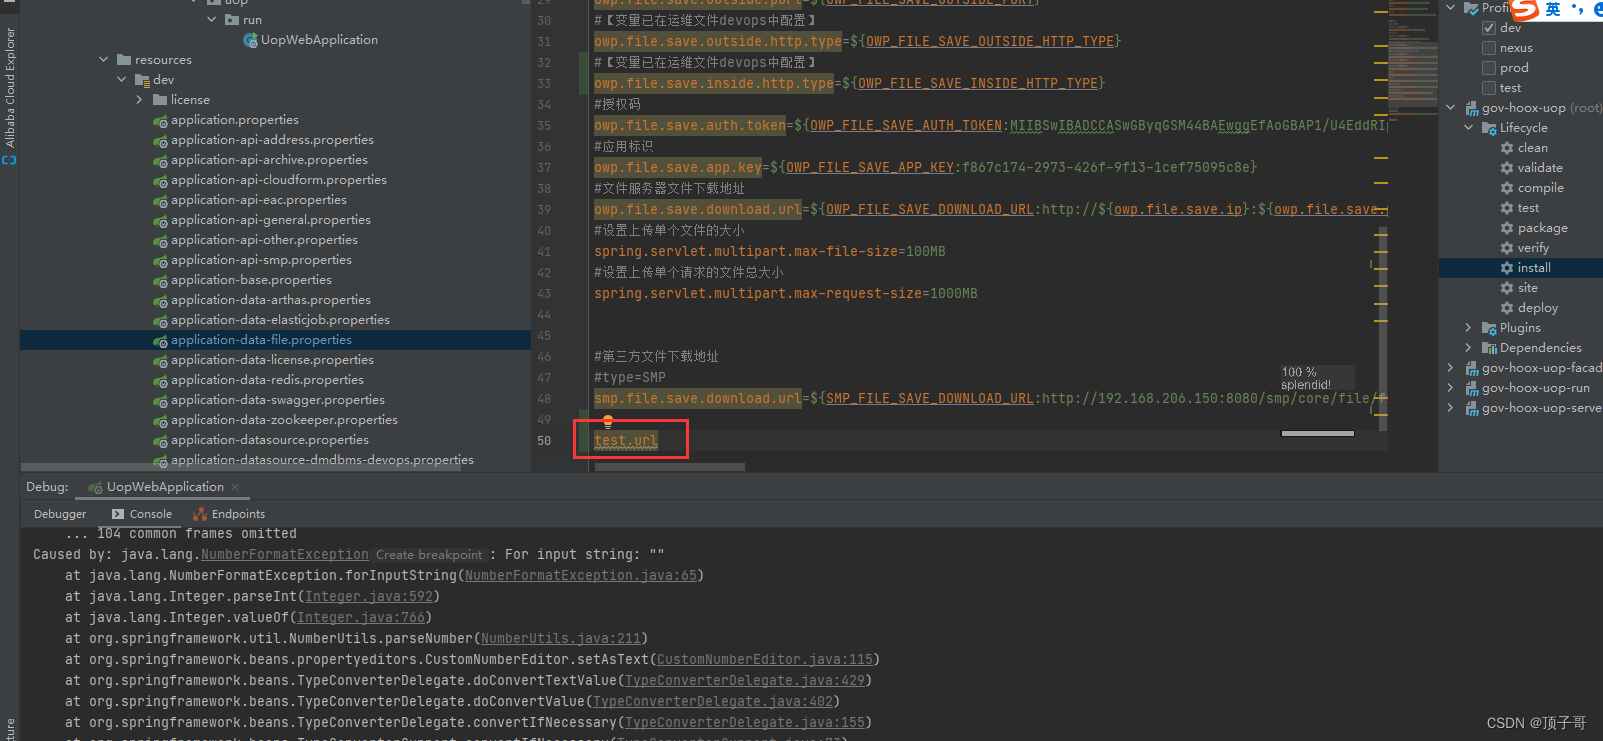Expand the Plugins node in Maven panel
1603x741 pixels.
(1469, 328)
